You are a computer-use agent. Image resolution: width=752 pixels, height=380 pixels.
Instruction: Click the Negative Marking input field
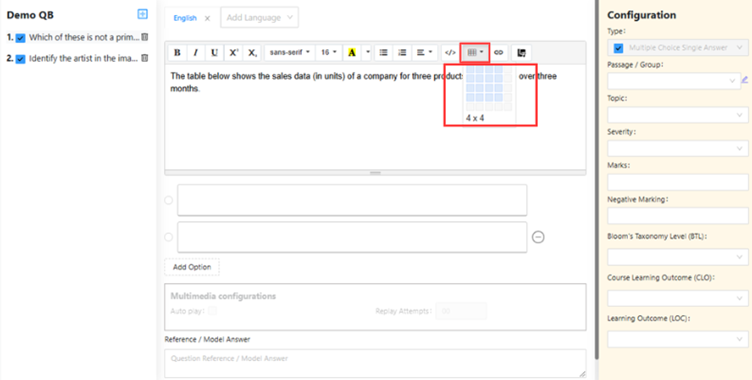tap(678, 216)
